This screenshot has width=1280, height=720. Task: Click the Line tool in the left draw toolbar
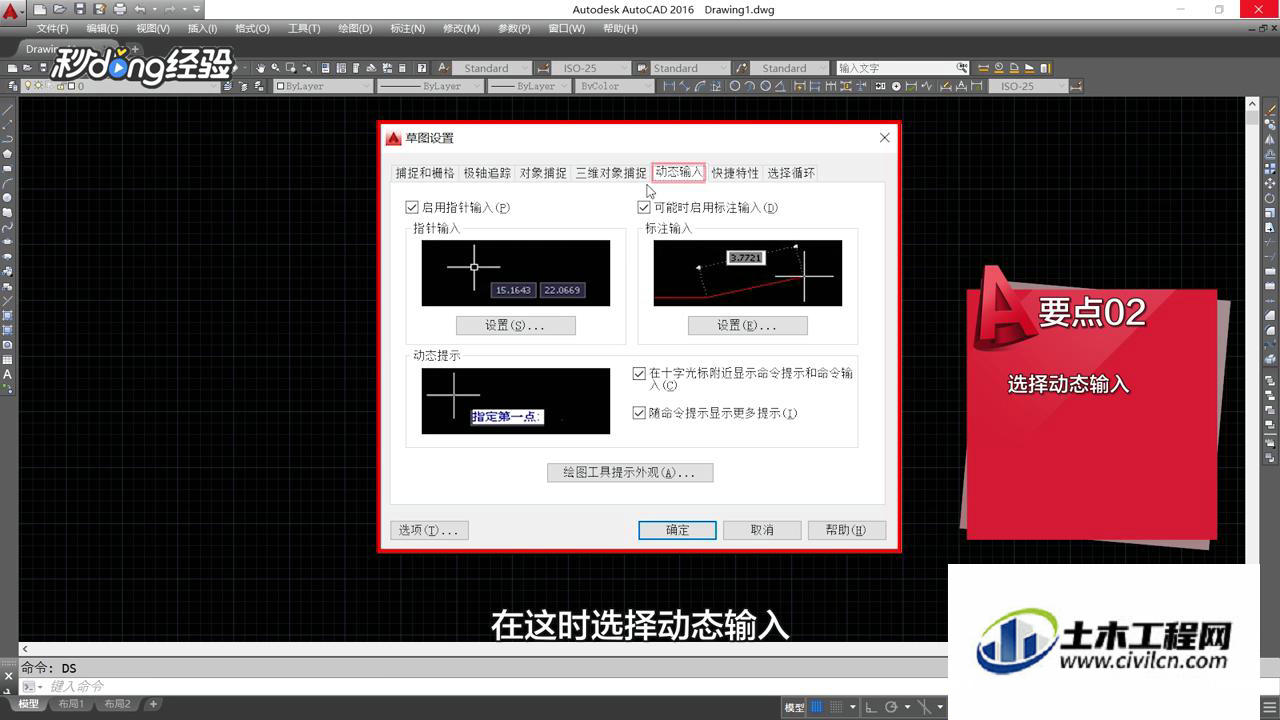[7, 109]
